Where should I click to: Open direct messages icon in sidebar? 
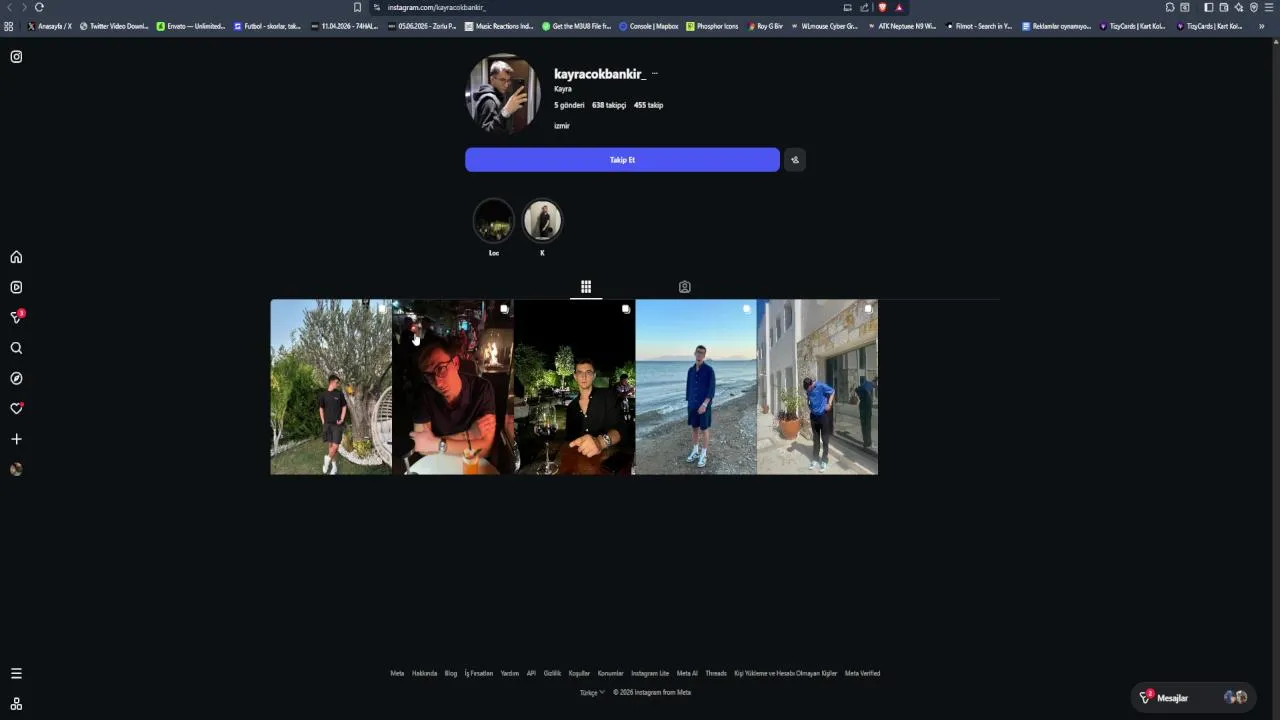point(16,317)
